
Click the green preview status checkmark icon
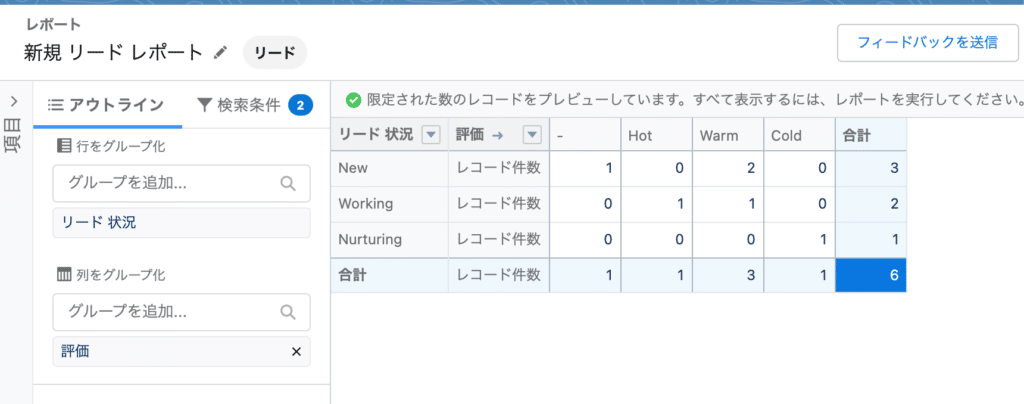coord(353,101)
